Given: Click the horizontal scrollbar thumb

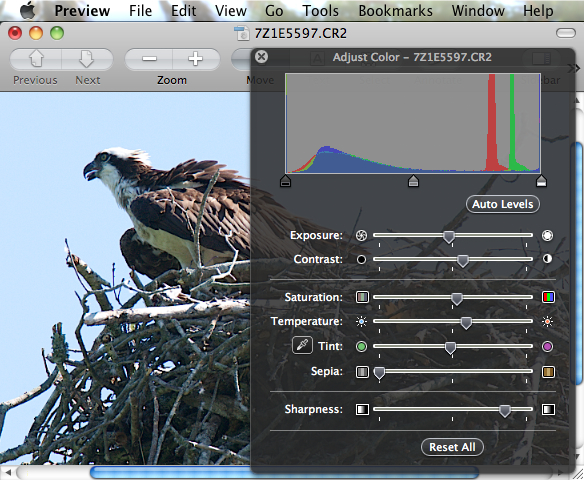Looking at the screenshot, I should click(x=284, y=472).
